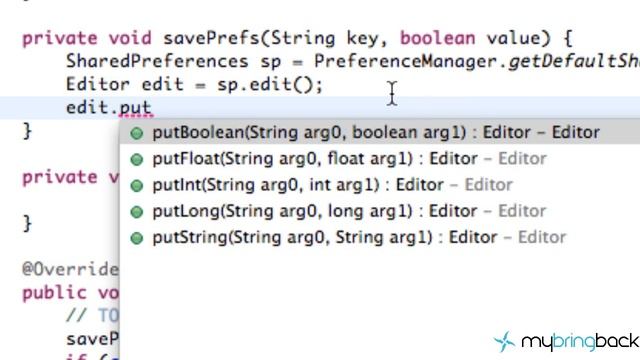Viewport: 640px width, 360px height.
Task: Select putLong autocomplete entry
Action: (380, 211)
